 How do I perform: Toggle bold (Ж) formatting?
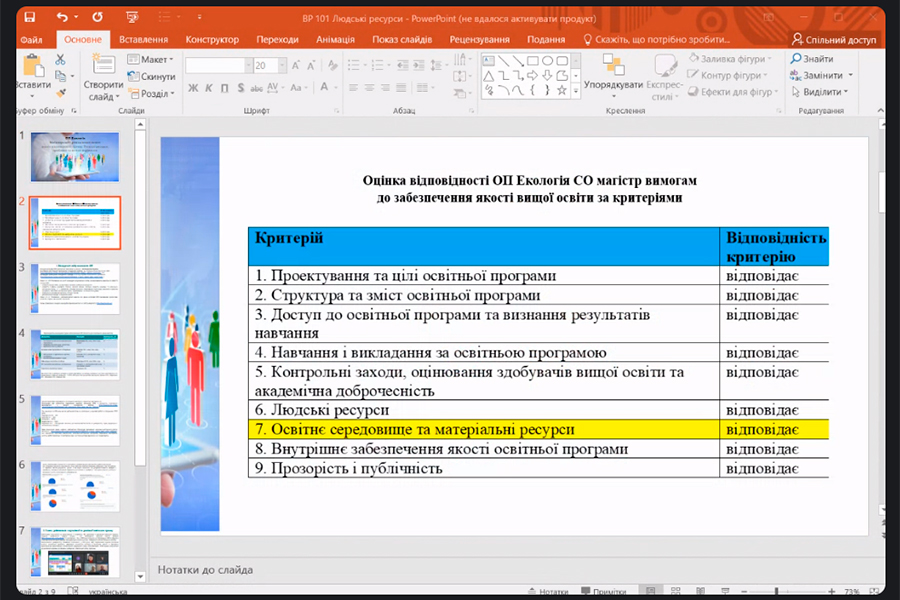(192, 88)
